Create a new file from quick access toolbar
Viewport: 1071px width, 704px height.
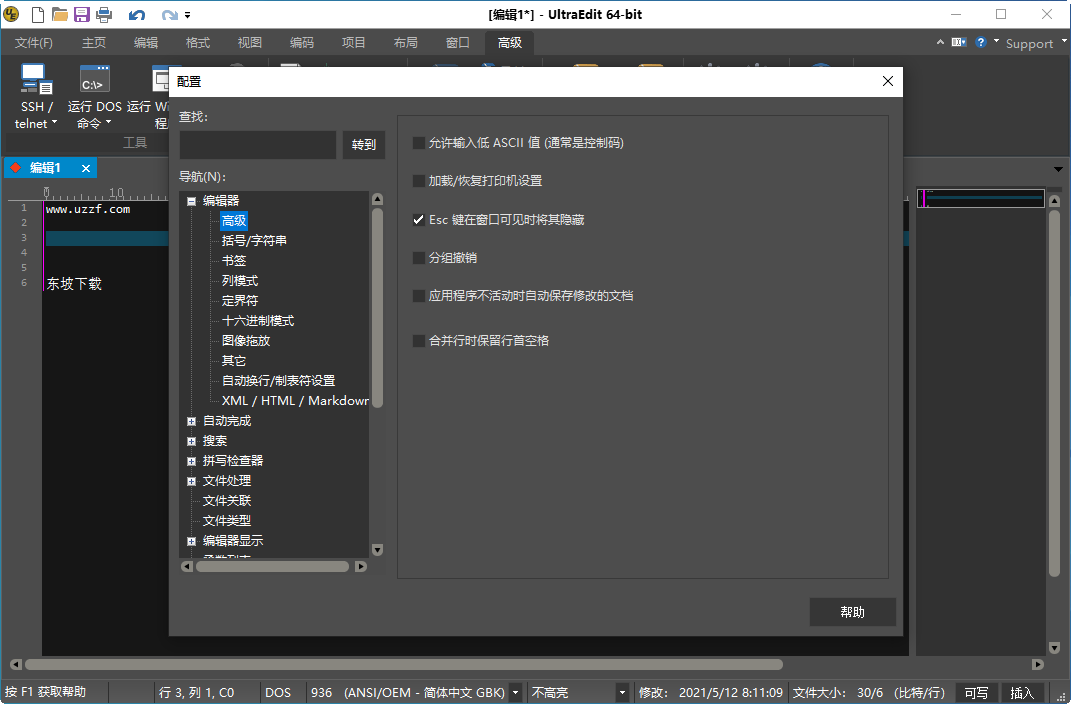(38, 14)
